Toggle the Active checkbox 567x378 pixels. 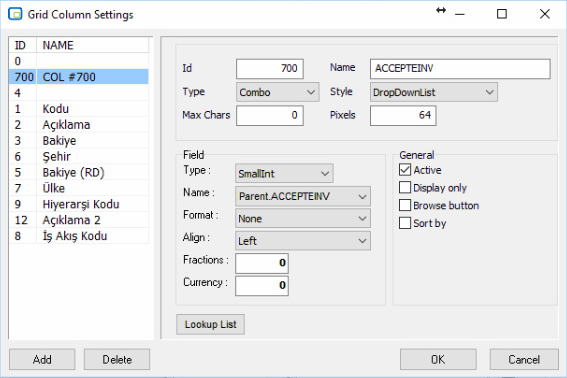click(x=405, y=170)
